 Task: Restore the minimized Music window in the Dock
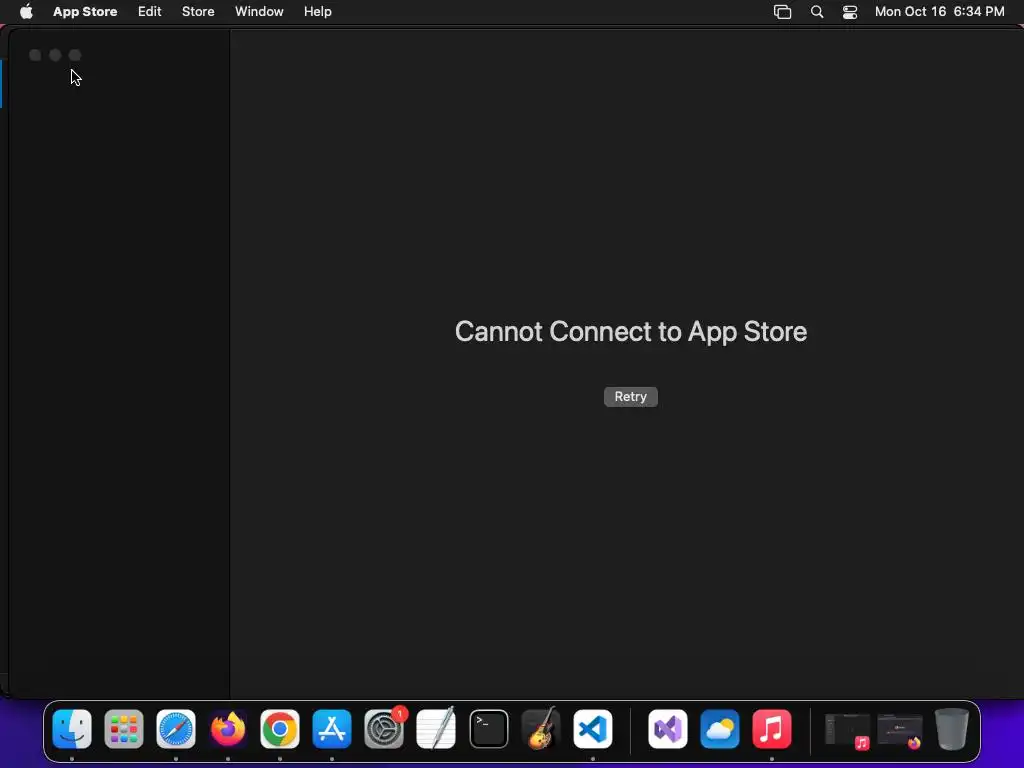pos(848,730)
